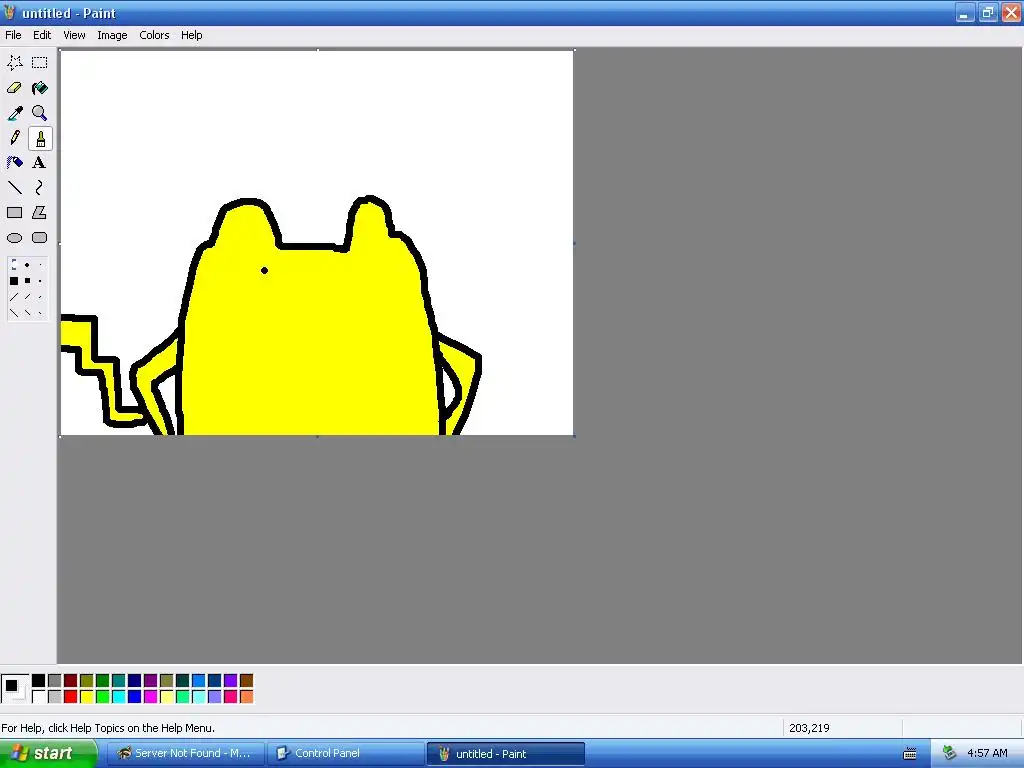The image size is (1024, 768).
Task: Pick the brown color swatch
Action: [x=246, y=681]
